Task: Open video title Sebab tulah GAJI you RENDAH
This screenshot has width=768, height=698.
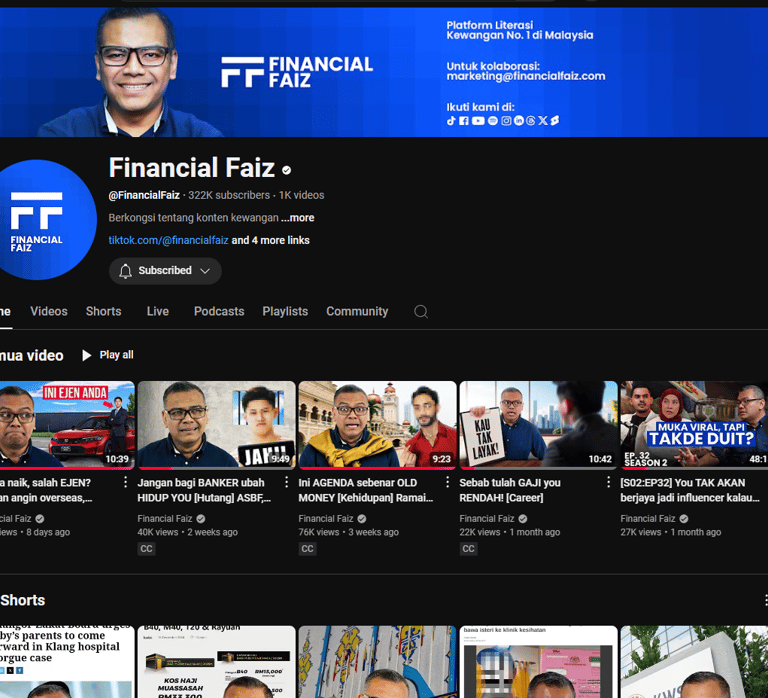Action: [x=510, y=490]
